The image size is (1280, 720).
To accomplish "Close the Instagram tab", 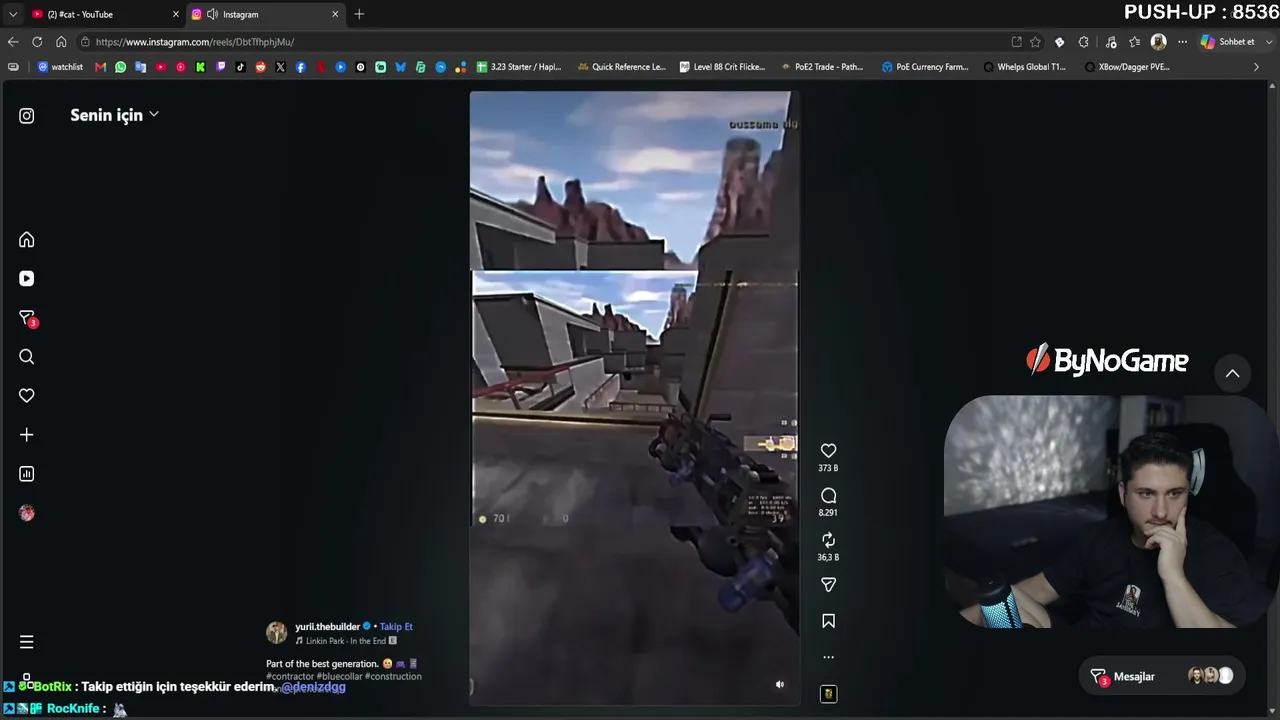I will click(335, 14).
